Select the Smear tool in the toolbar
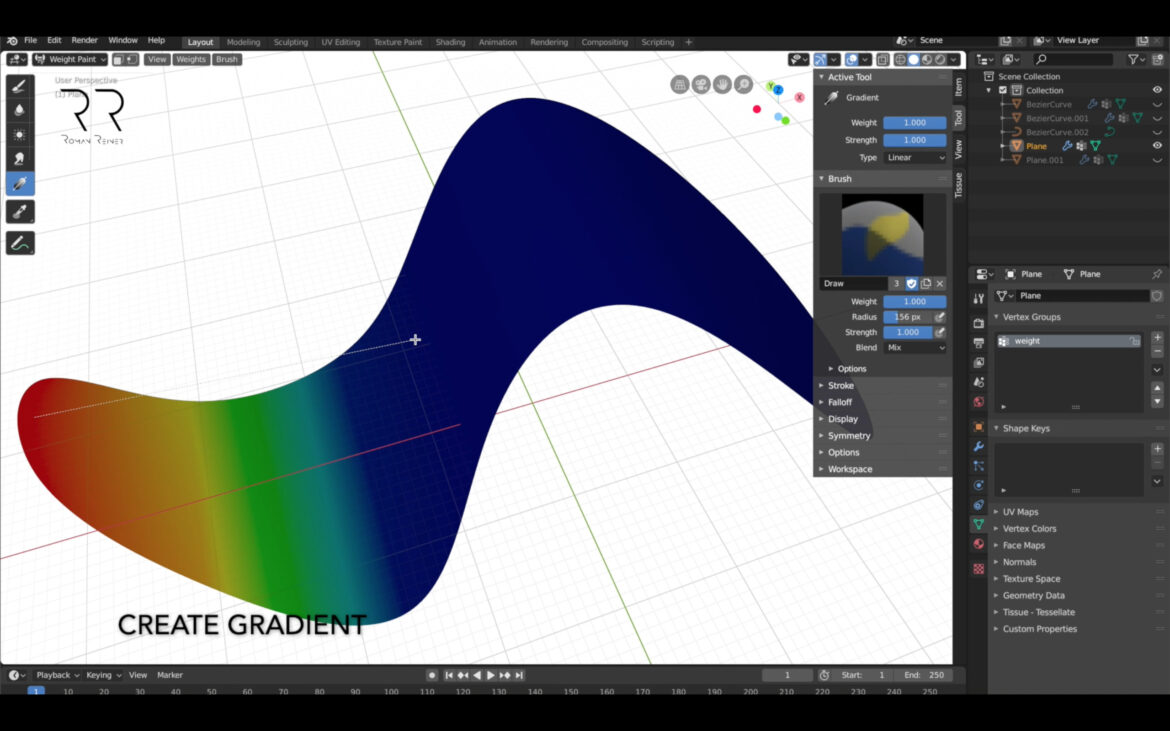The width and height of the screenshot is (1170, 731). tap(20, 156)
